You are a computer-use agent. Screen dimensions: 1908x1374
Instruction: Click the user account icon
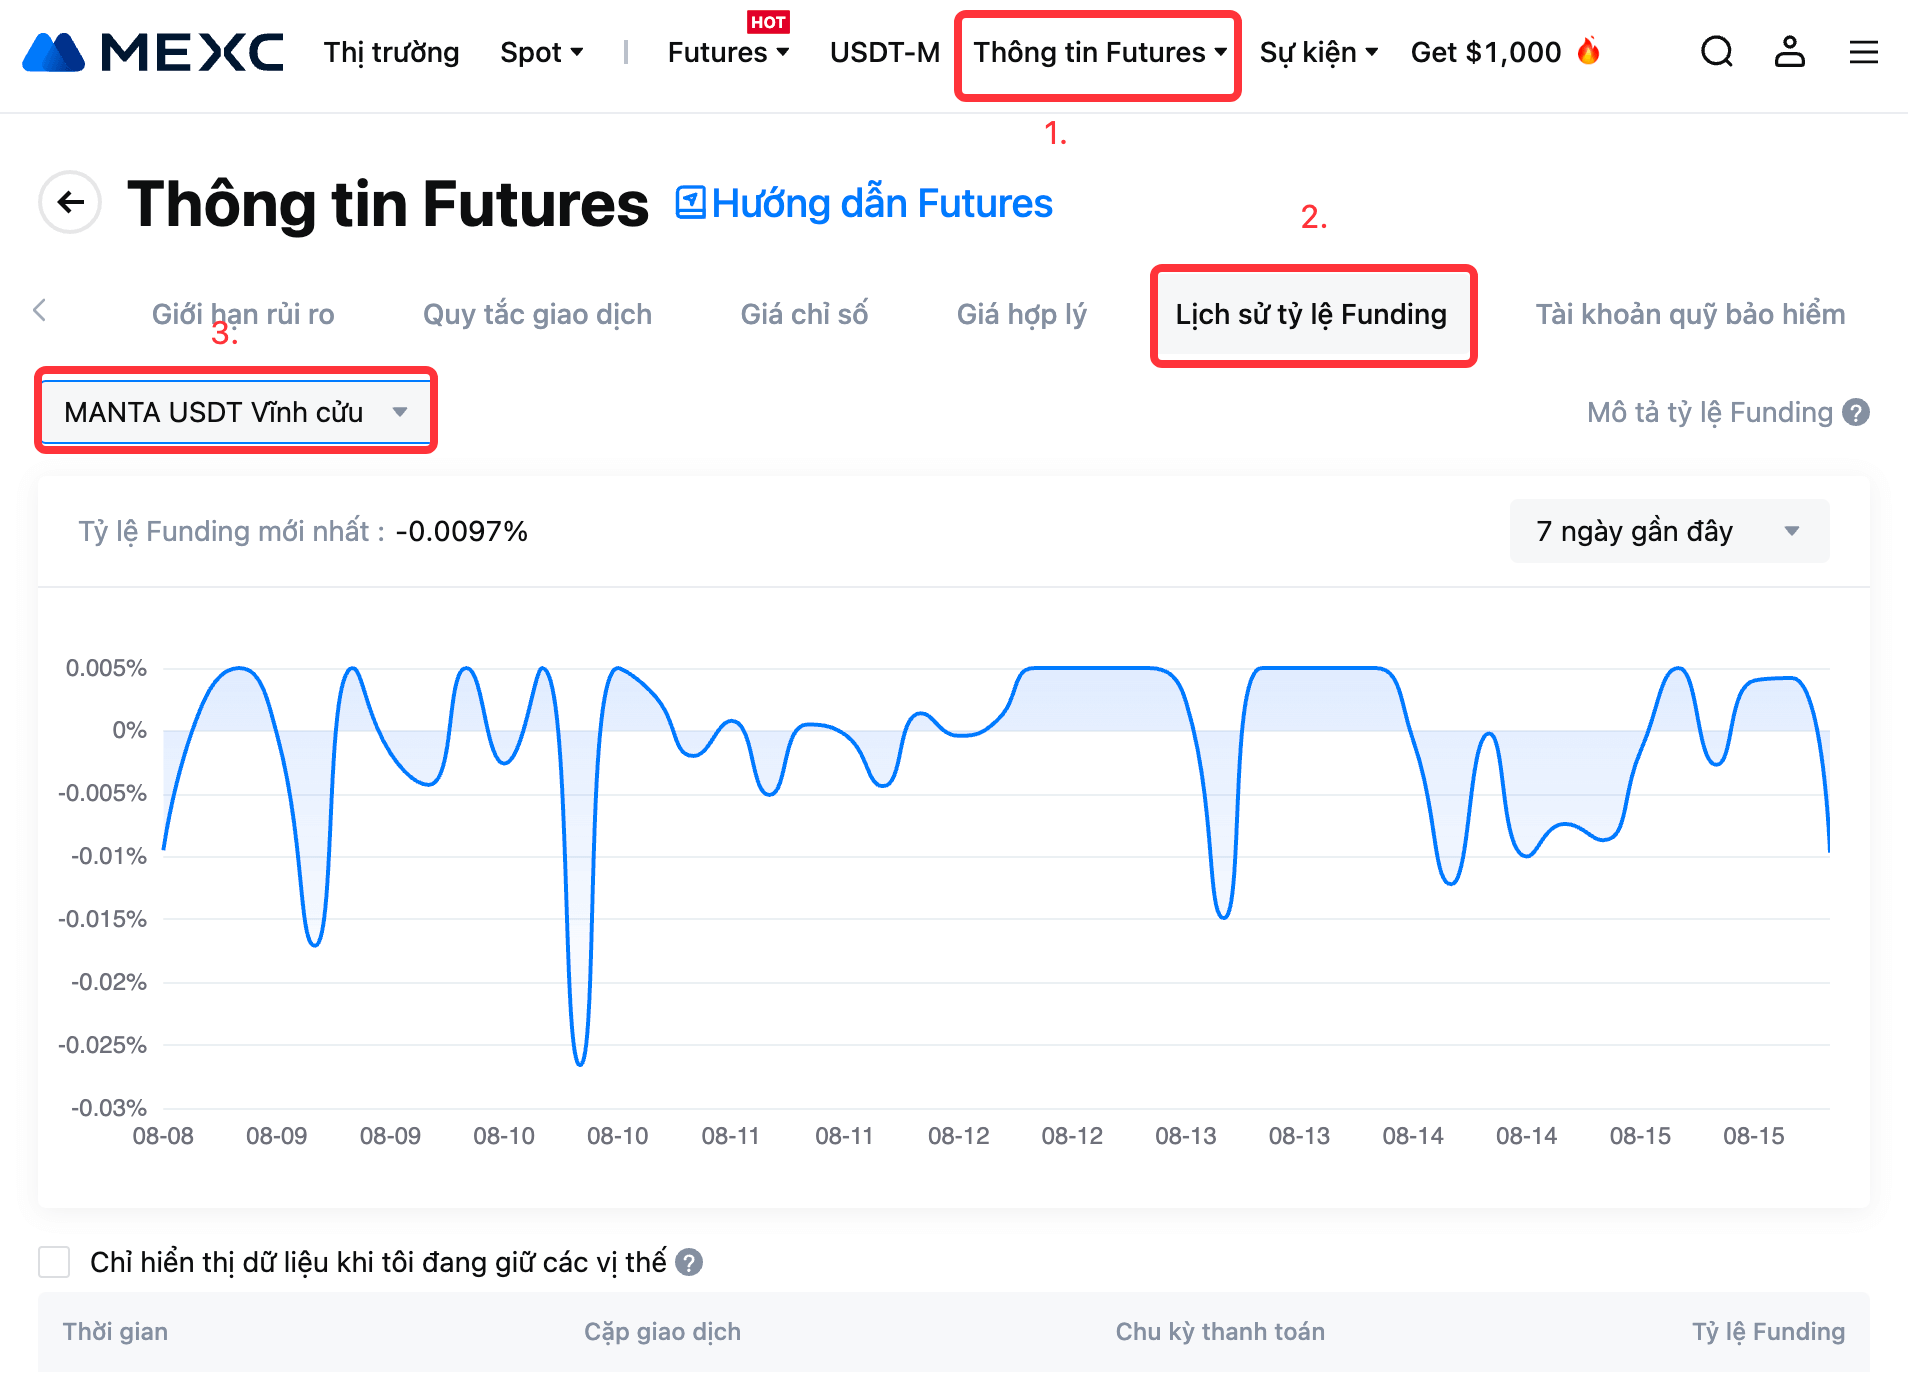[x=1789, y=52]
